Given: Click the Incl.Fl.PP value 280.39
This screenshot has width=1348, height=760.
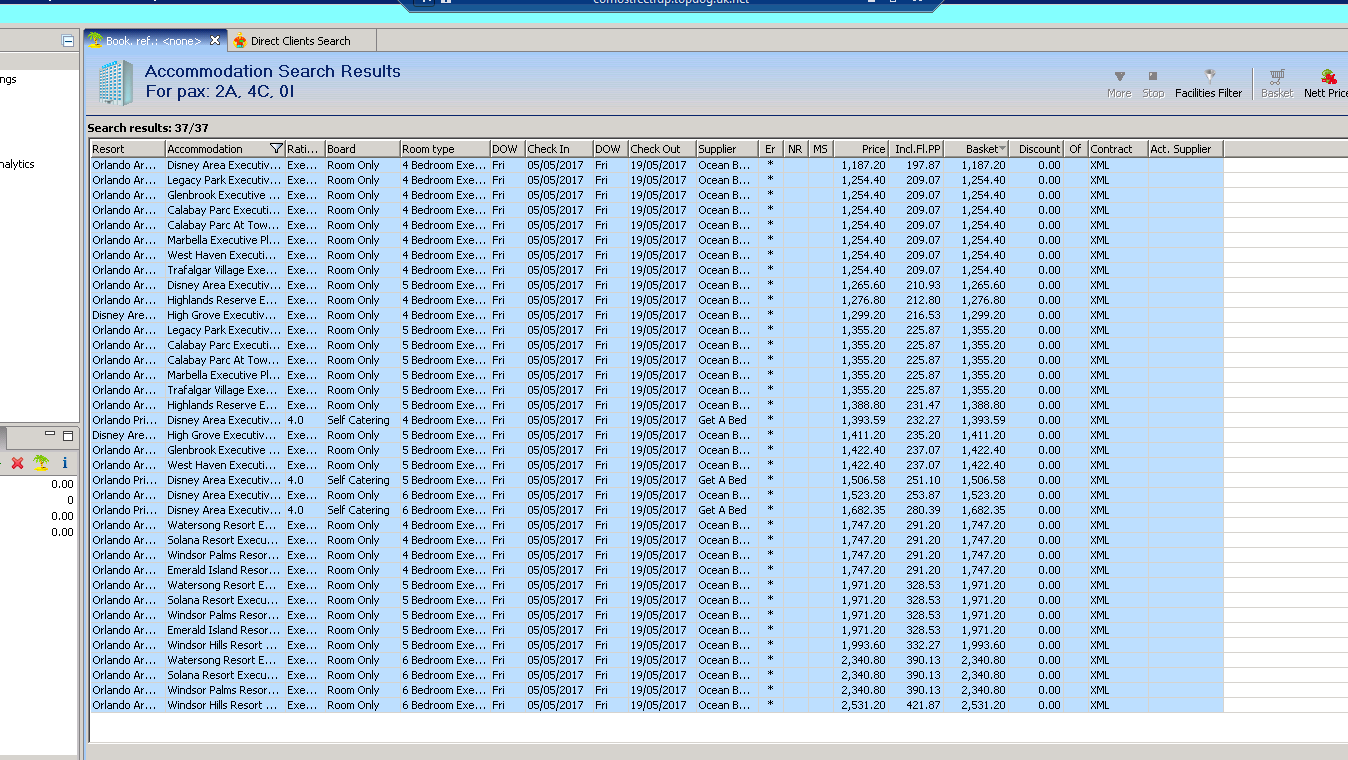Looking at the screenshot, I should (x=923, y=510).
